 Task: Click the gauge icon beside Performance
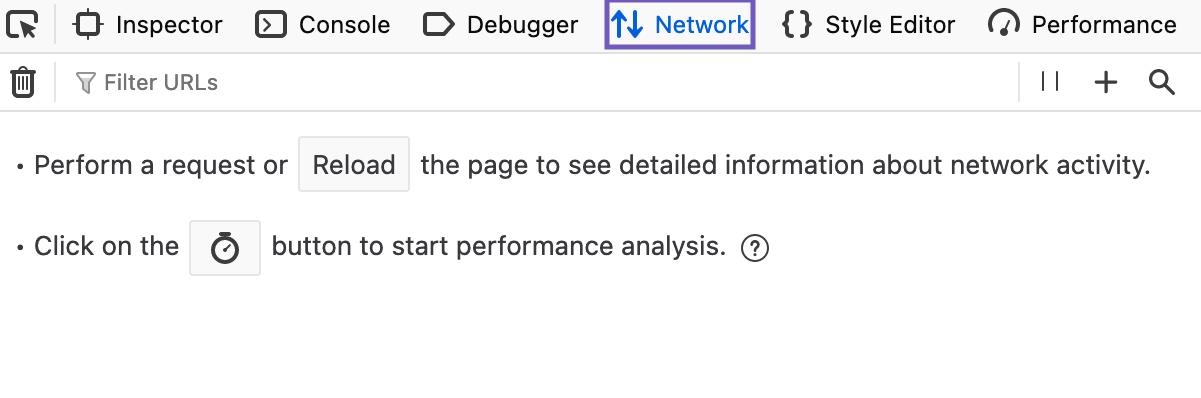1004,25
